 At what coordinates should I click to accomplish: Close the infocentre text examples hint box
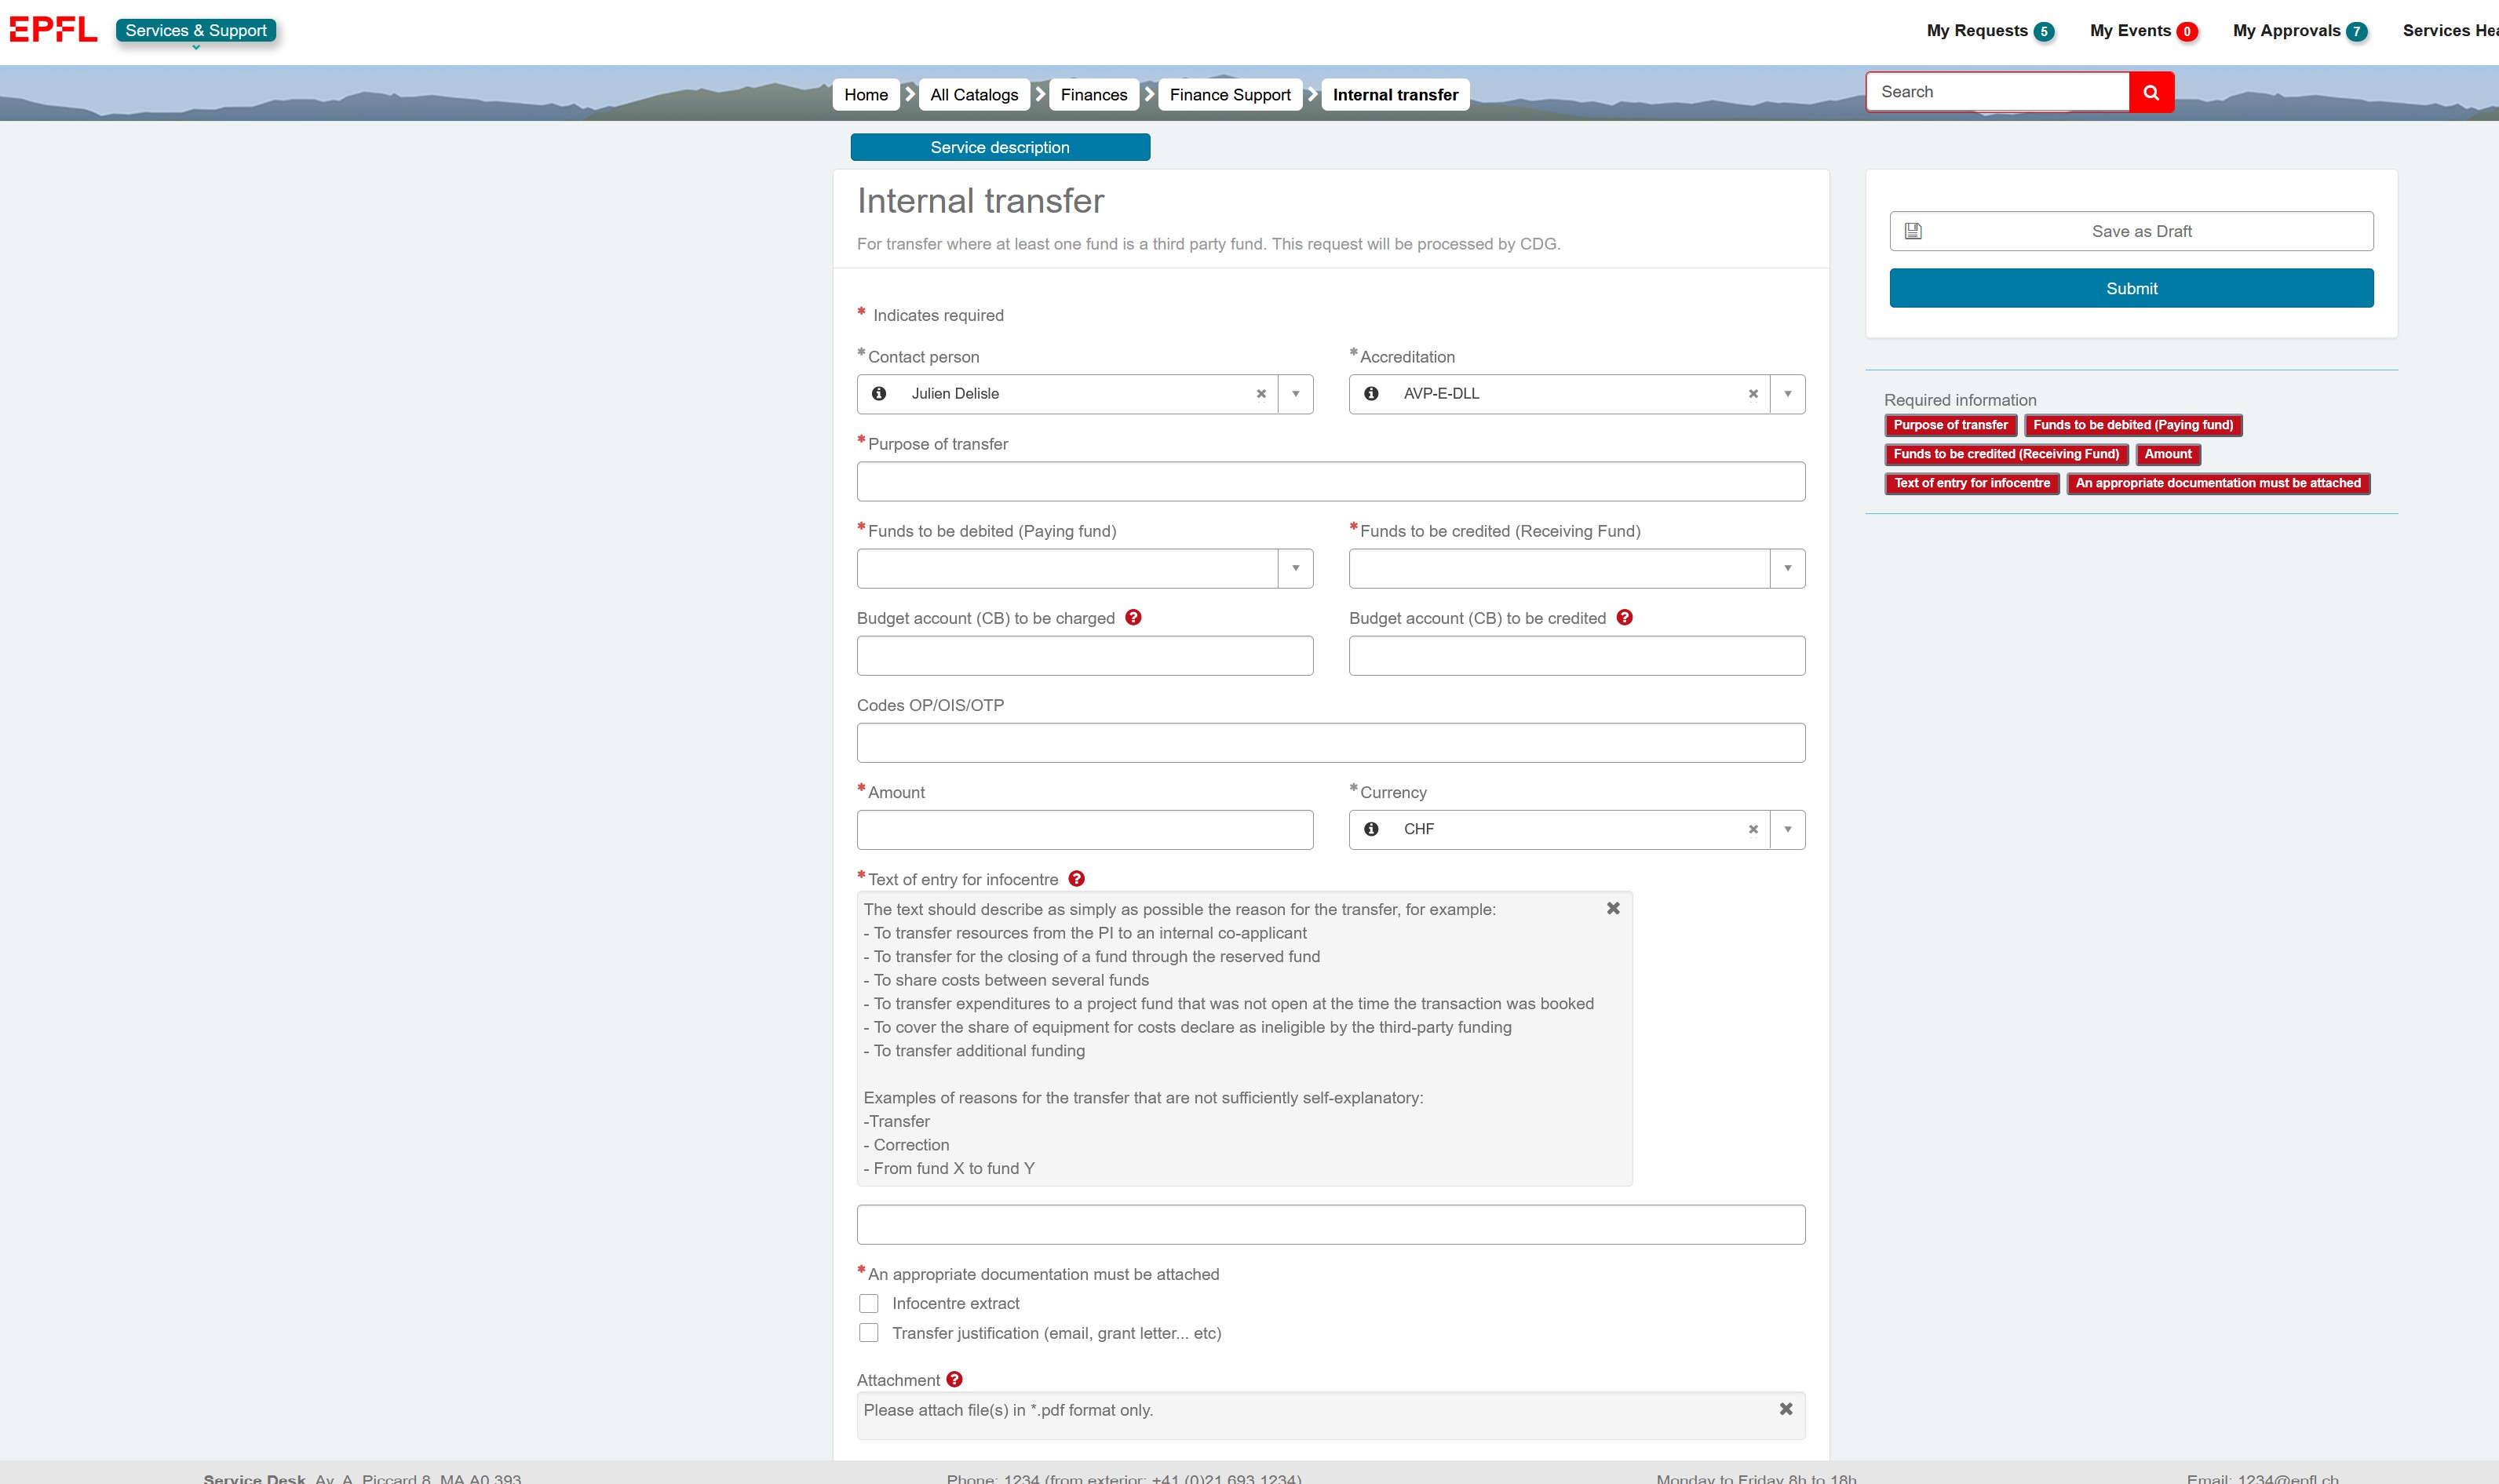1613,908
